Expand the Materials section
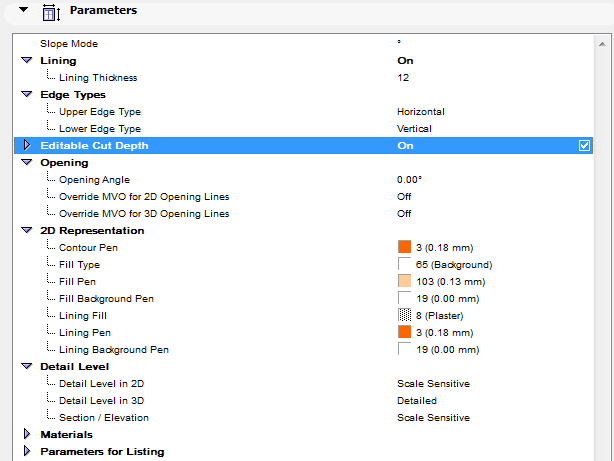This screenshot has width=614, height=461. coord(27,435)
